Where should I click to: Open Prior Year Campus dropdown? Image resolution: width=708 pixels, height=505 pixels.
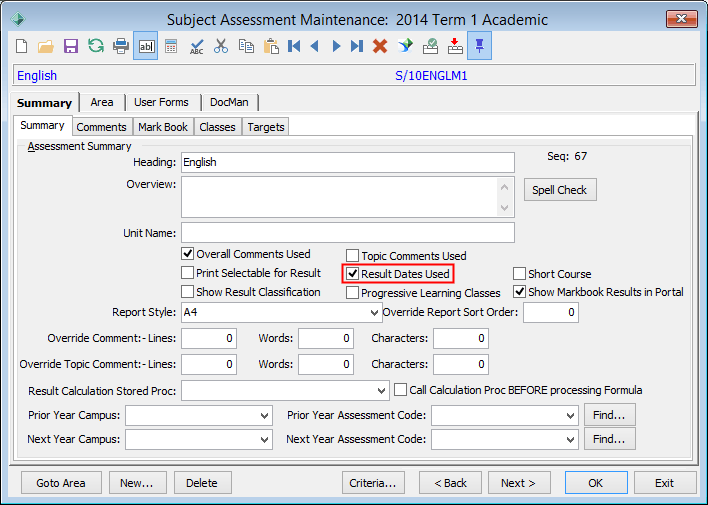[265, 416]
